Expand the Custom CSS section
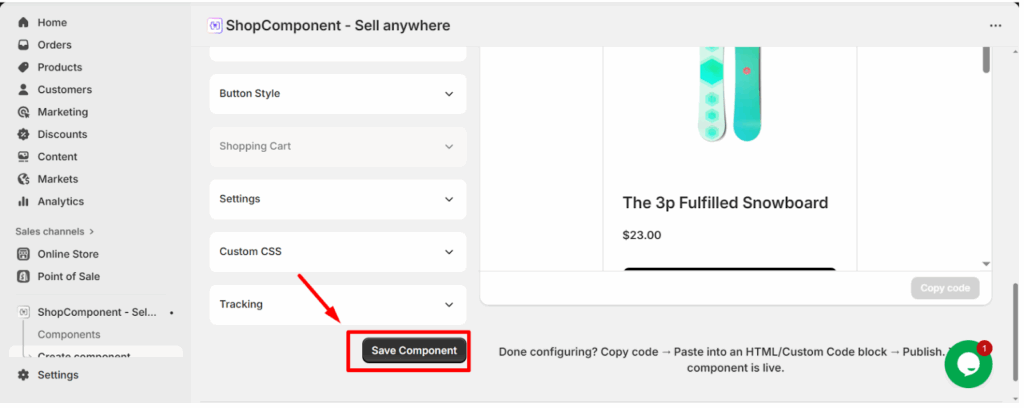The height and width of the screenshot is (408, 1024). pyautogui.click(x=338, y=252)
